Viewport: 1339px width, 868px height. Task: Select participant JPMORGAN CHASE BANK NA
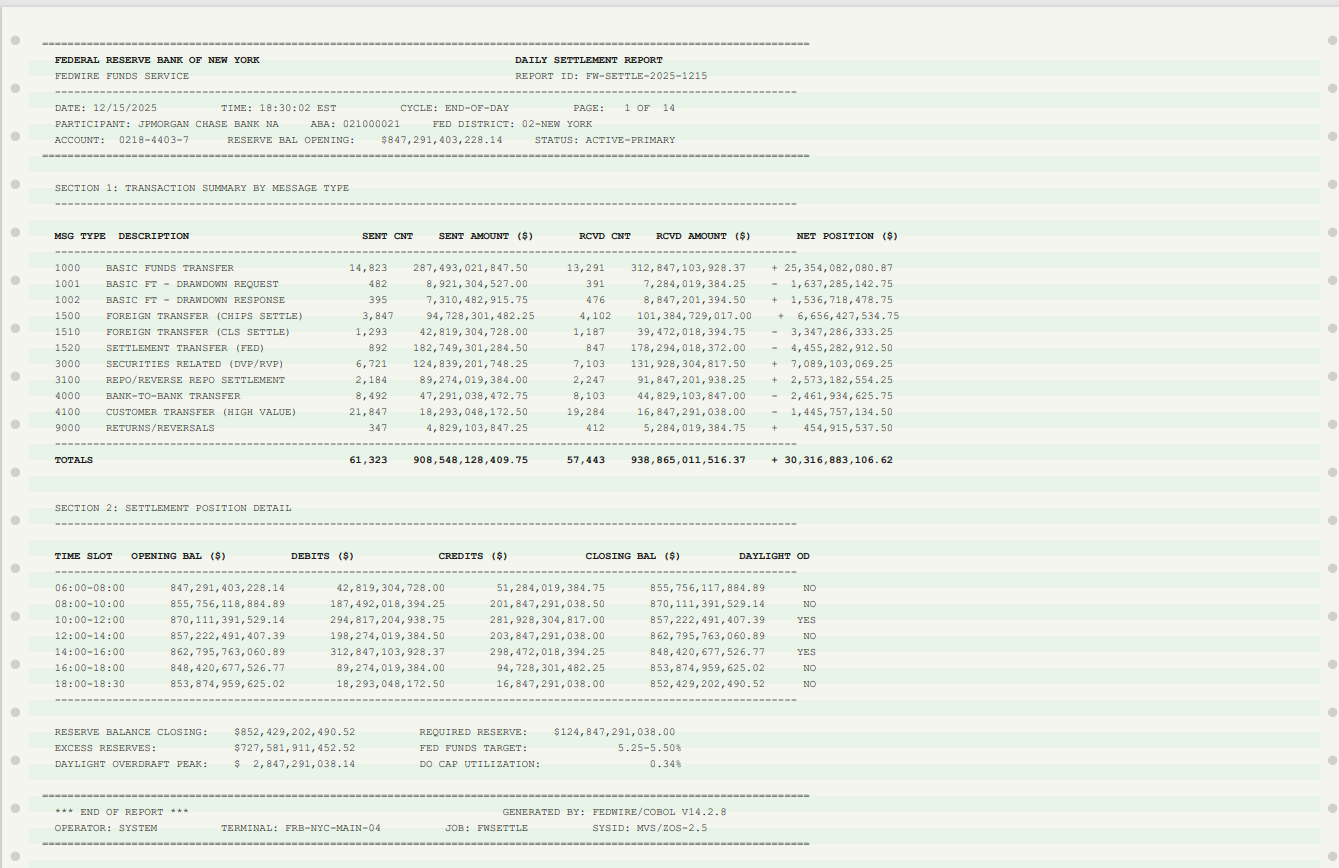tap(208, 124)
